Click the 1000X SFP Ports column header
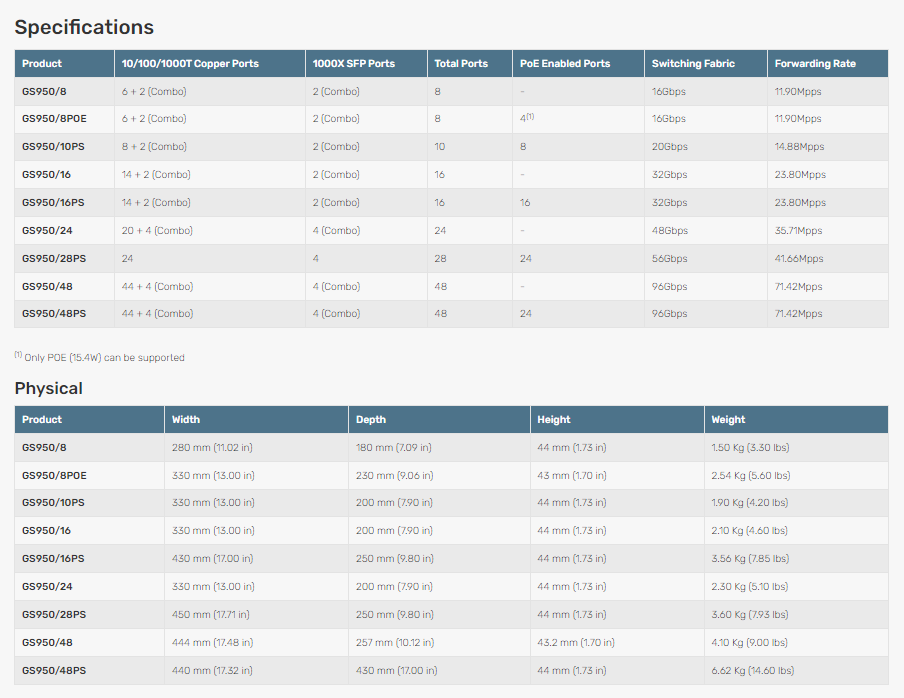 [x=353, y=63]
